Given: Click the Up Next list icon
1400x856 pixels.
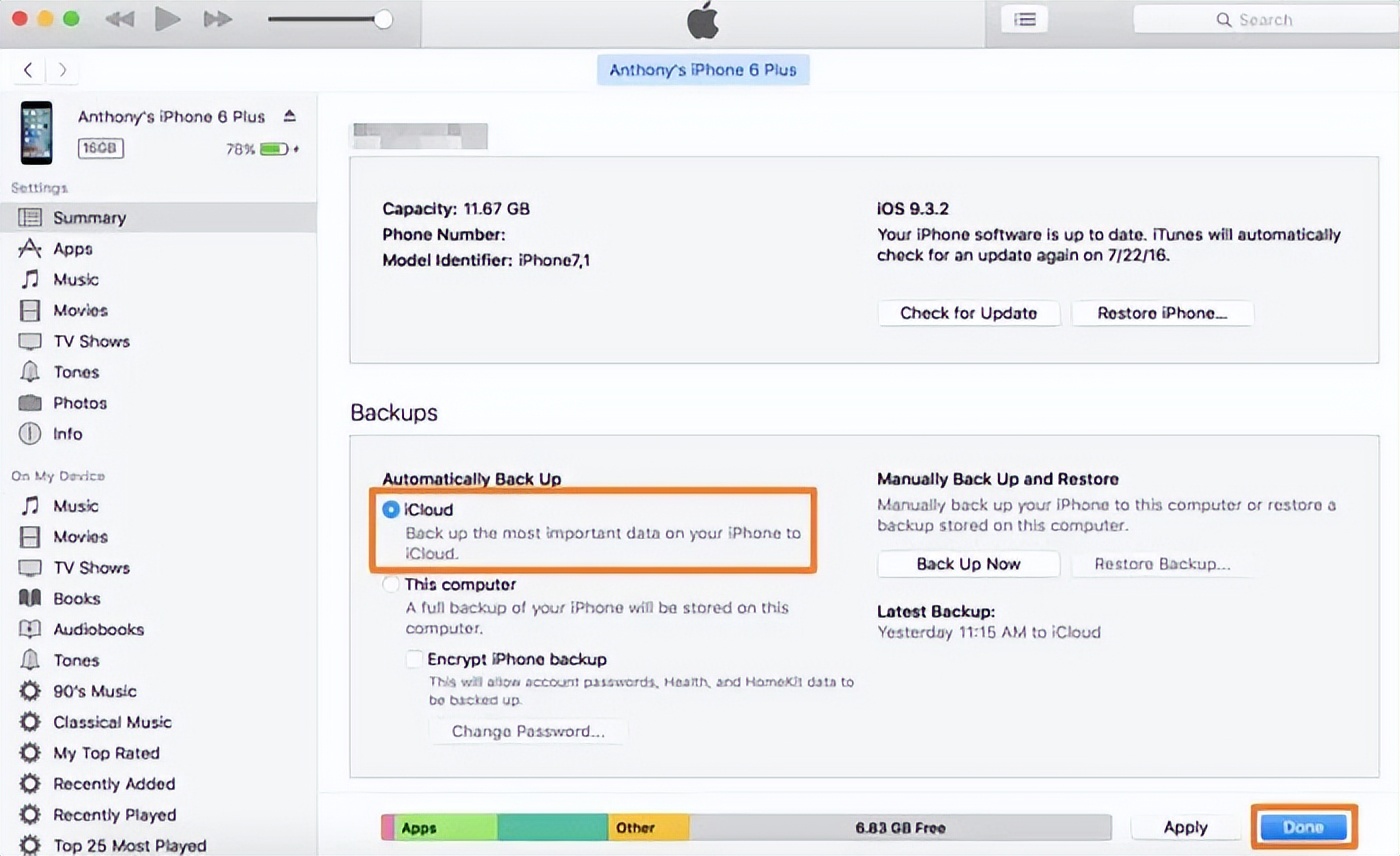Looking at the screenshot, I should tap(1023, 18).
